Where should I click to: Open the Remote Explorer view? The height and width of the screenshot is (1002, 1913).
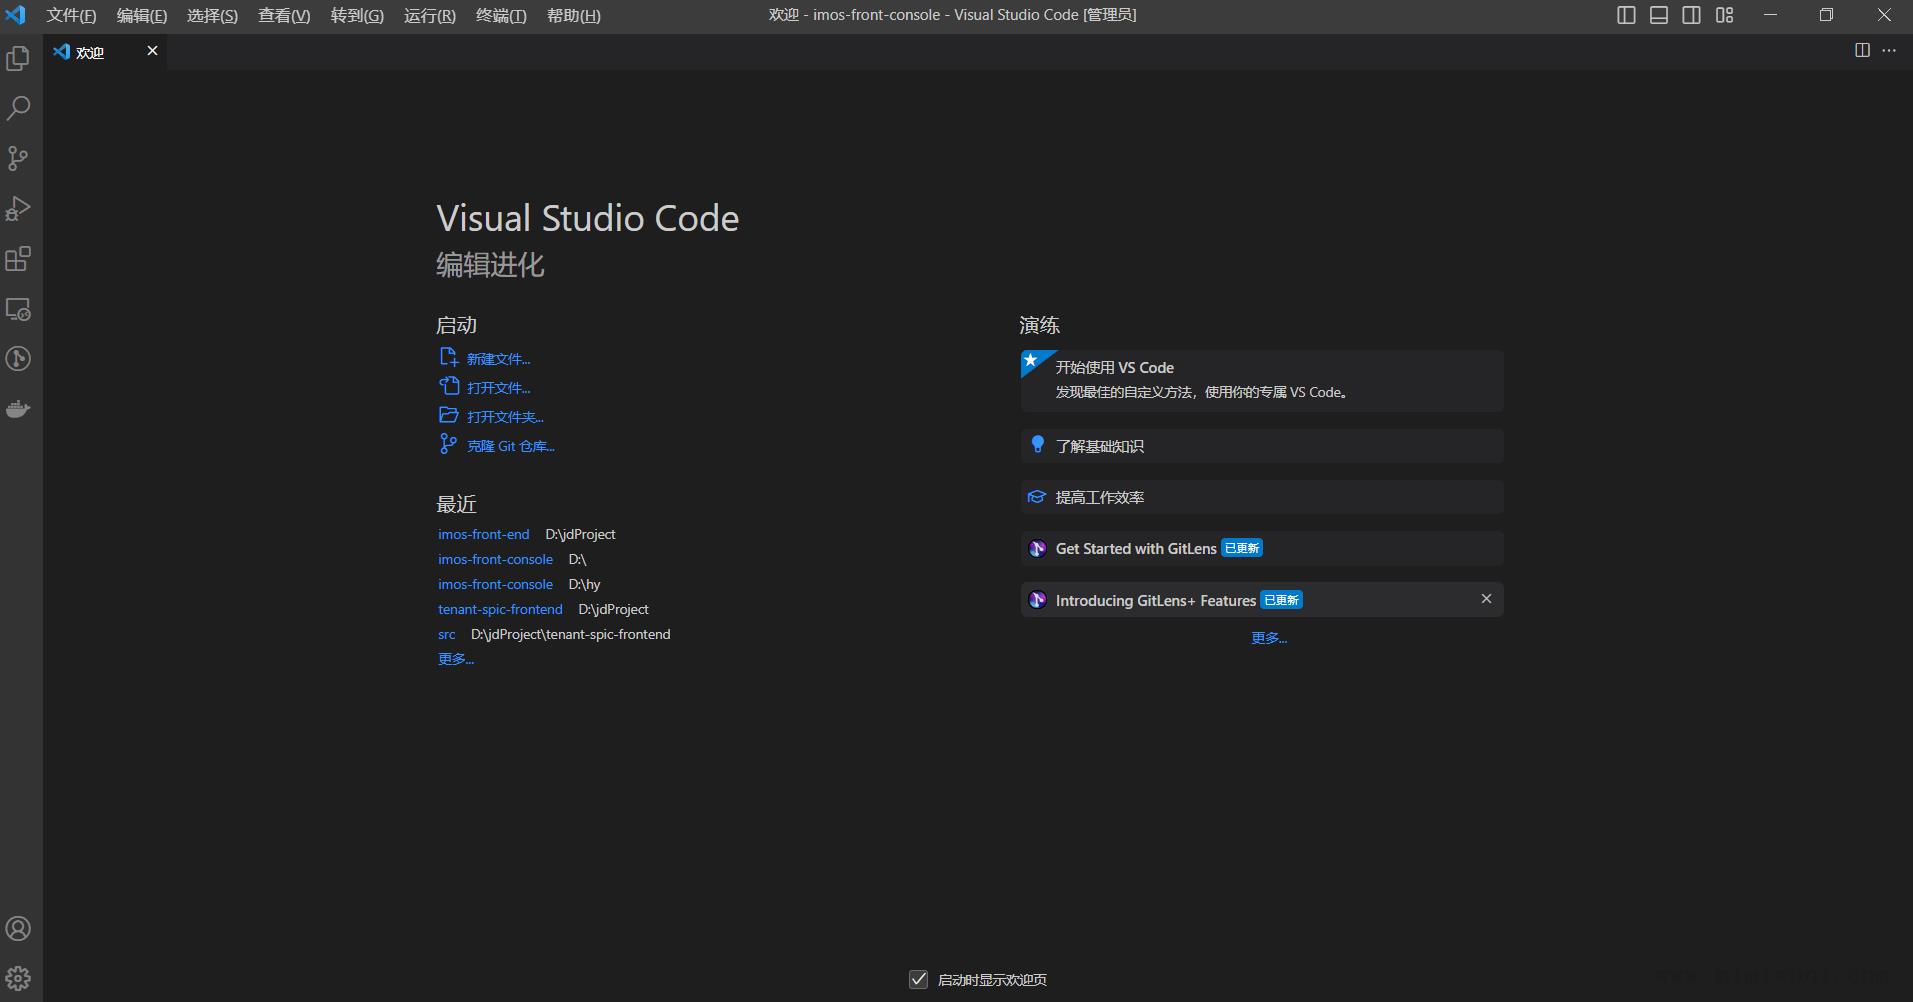point(18,309)
